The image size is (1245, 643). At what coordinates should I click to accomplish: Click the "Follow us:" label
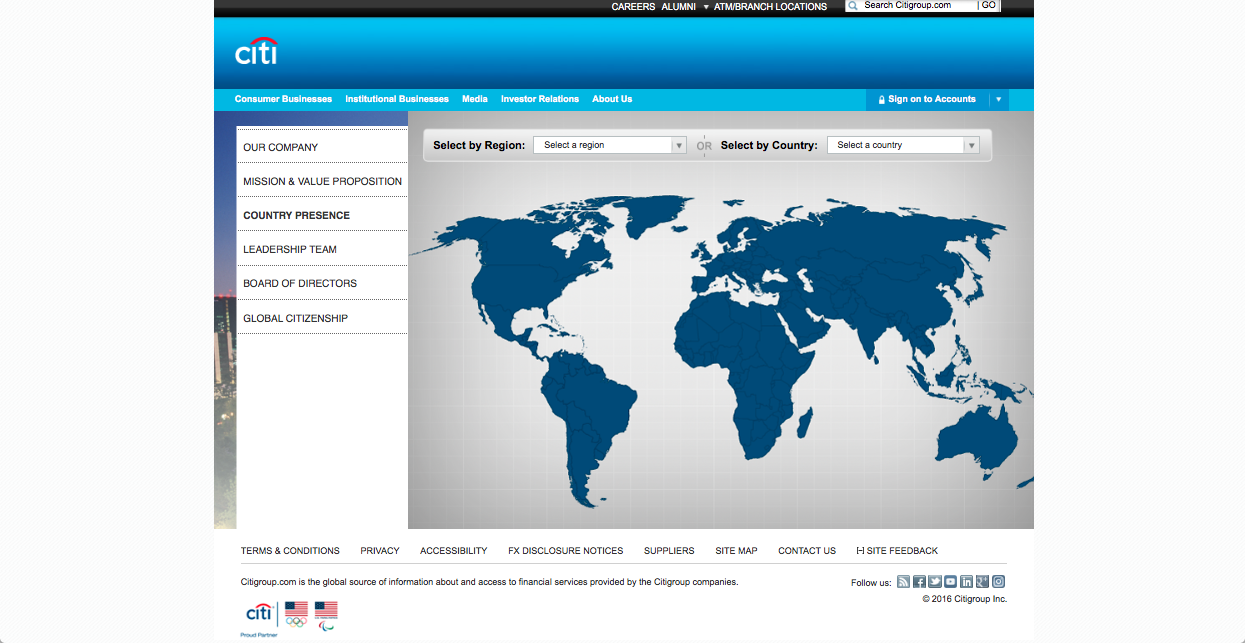click(871, 583)
